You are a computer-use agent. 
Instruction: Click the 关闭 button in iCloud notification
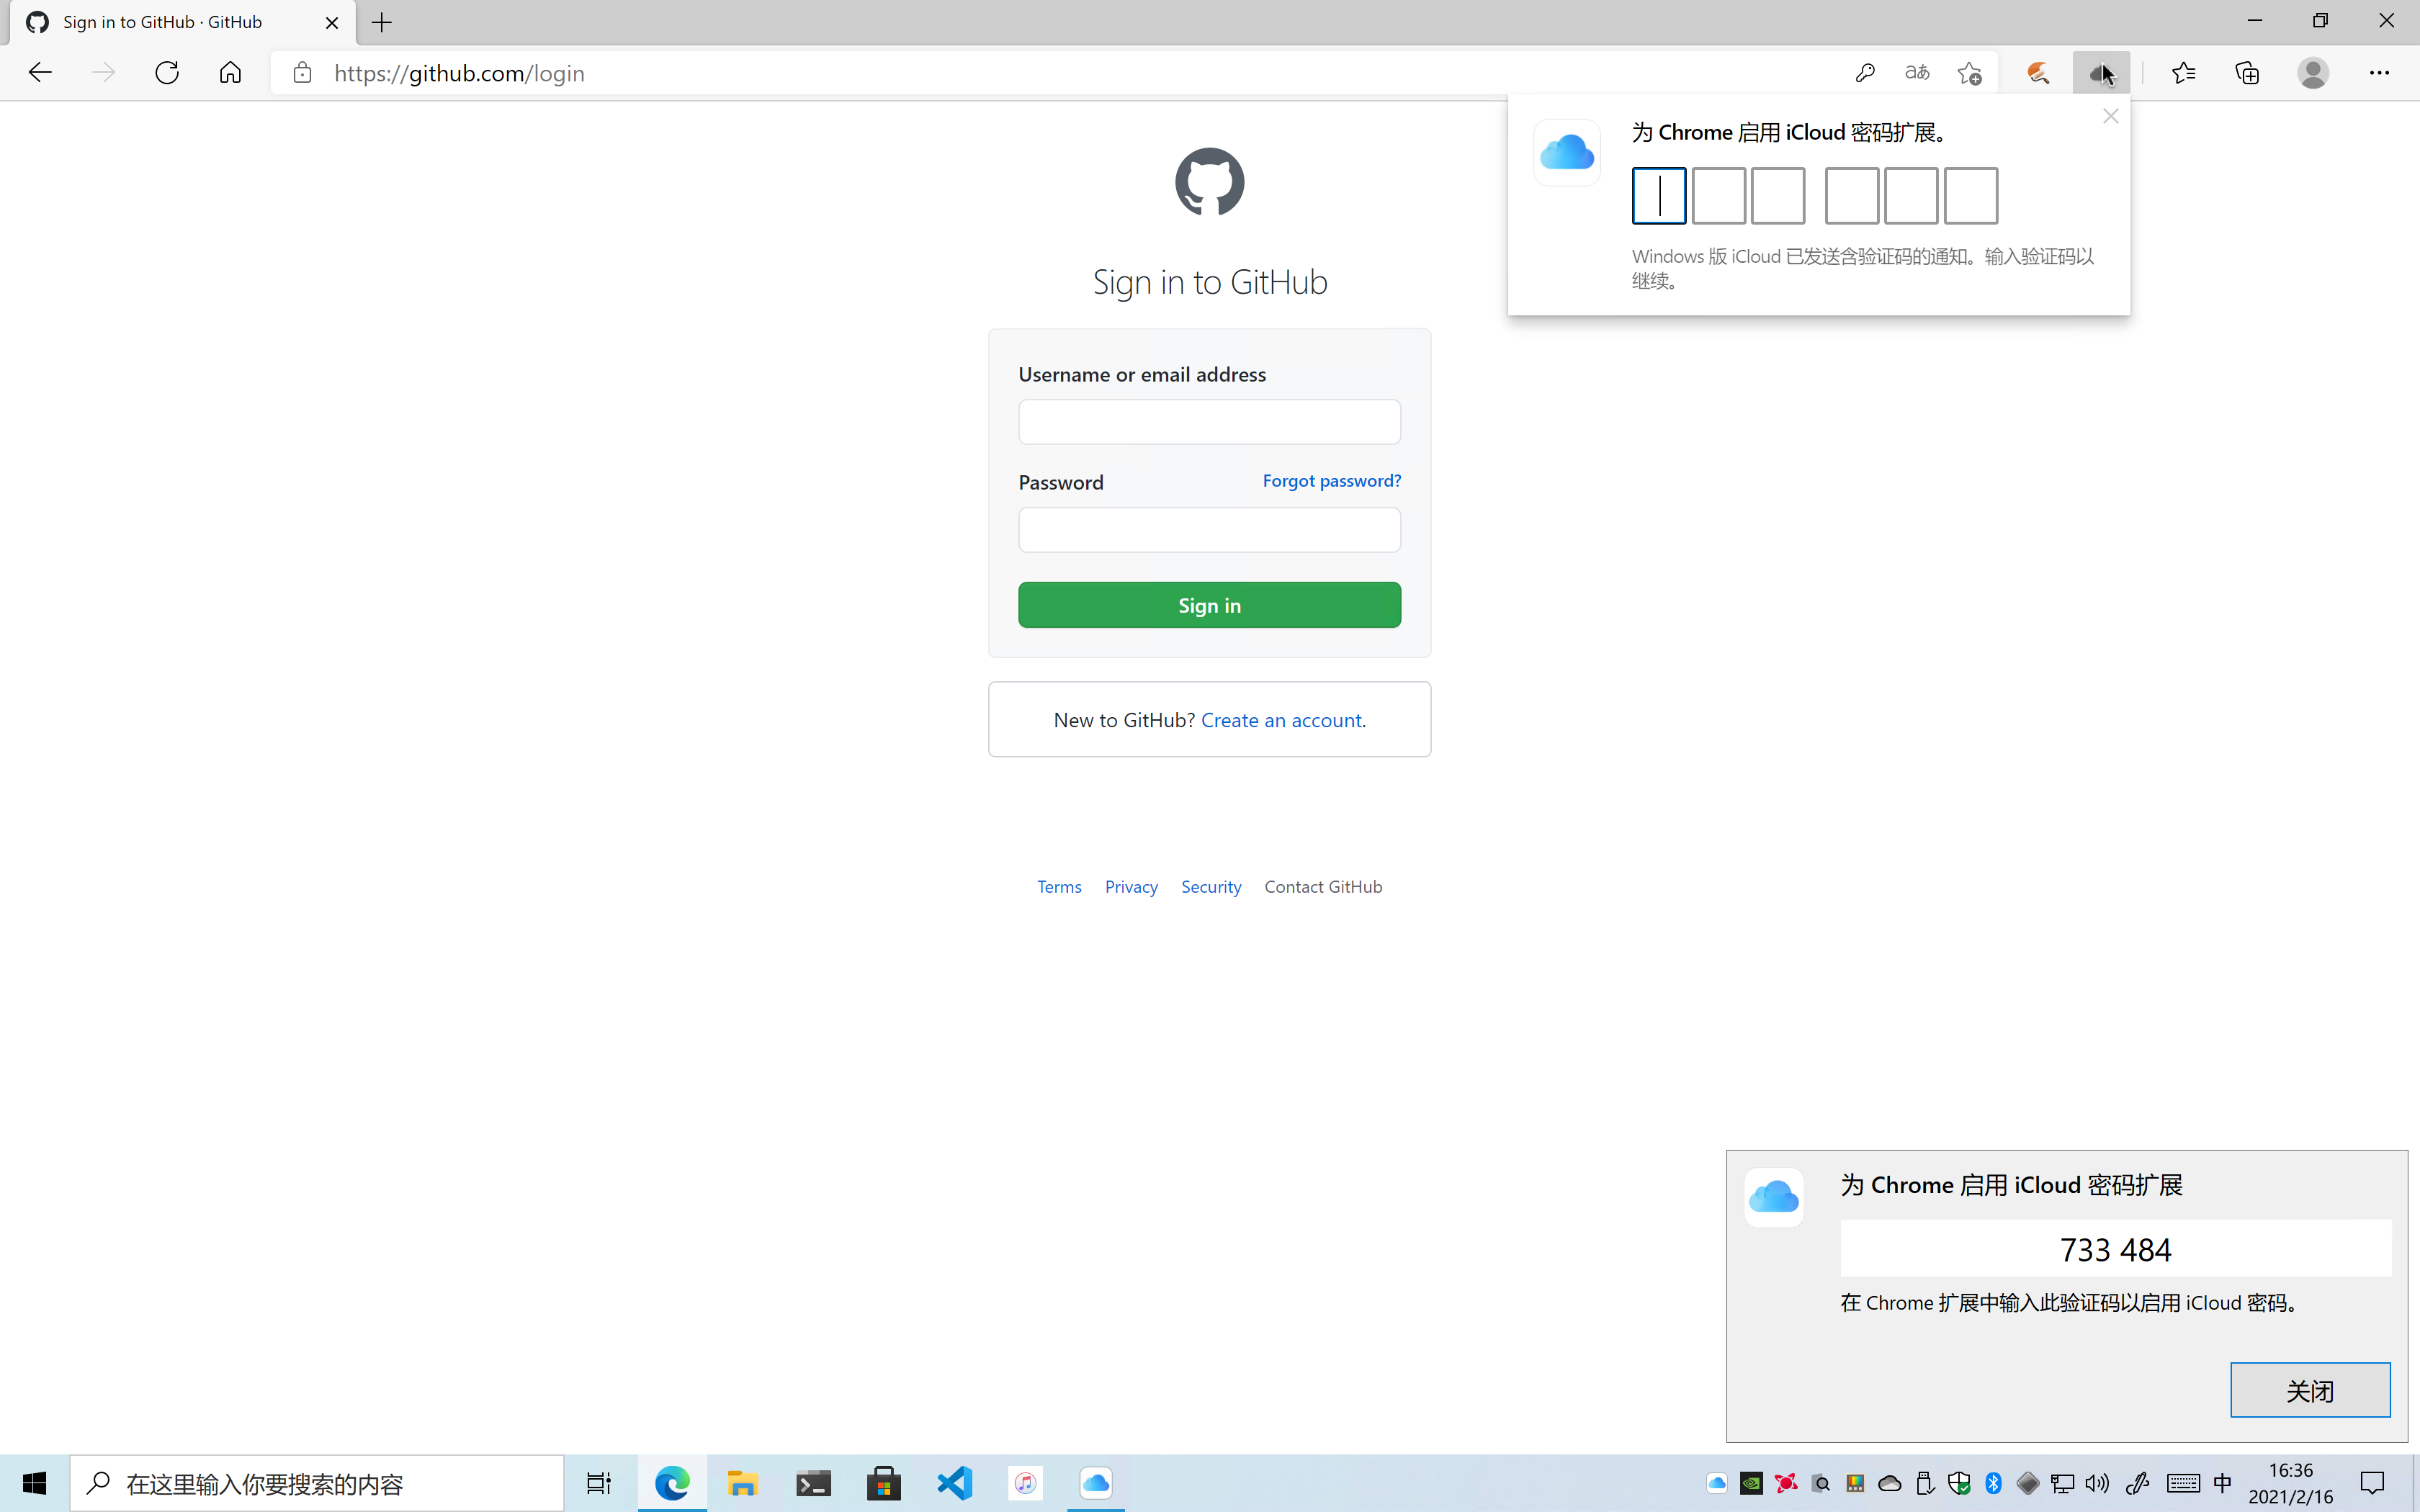[2310, 1390]
